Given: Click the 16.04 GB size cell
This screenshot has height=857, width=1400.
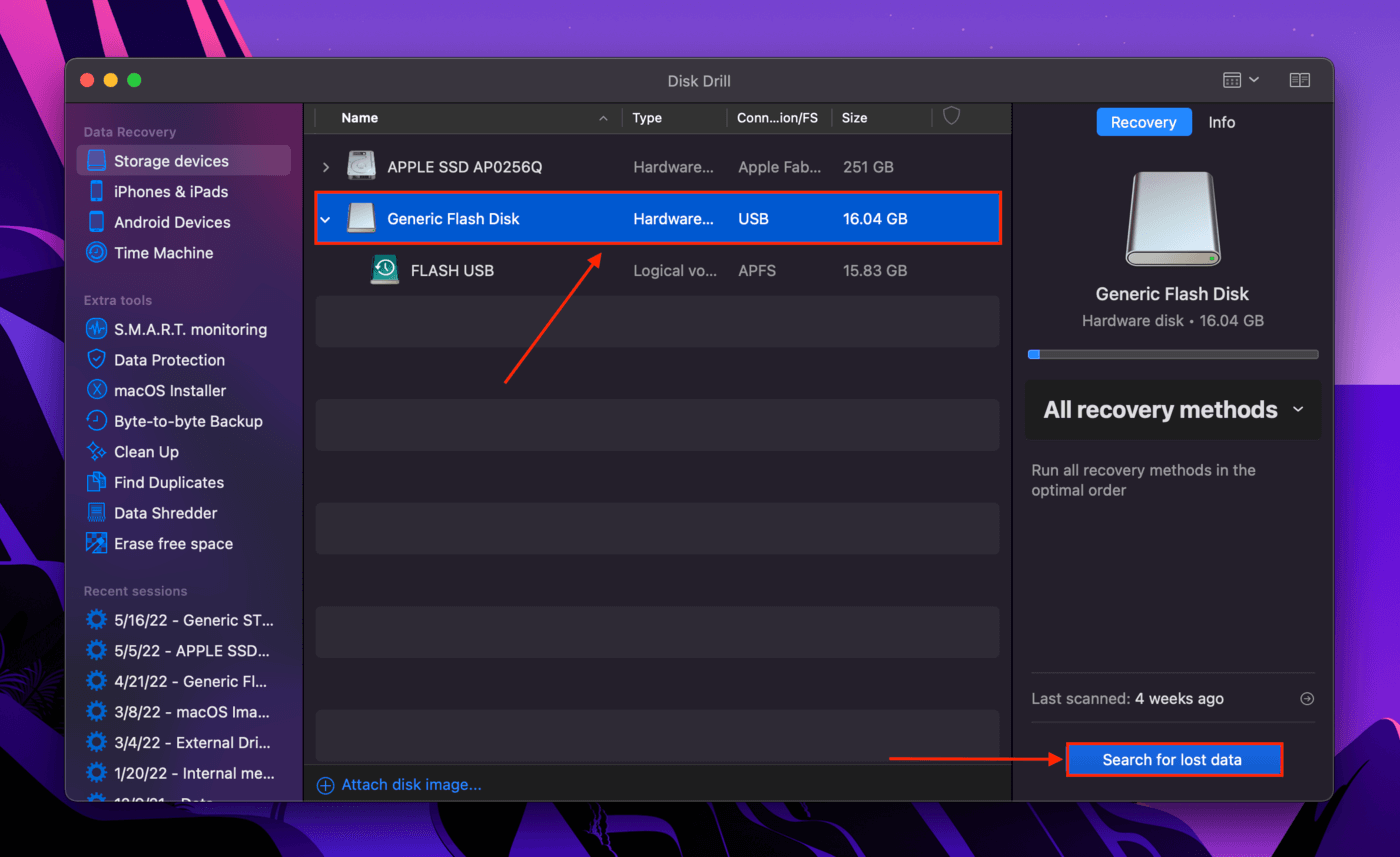Looking at the screenshot, I should [x=875, y=219].
